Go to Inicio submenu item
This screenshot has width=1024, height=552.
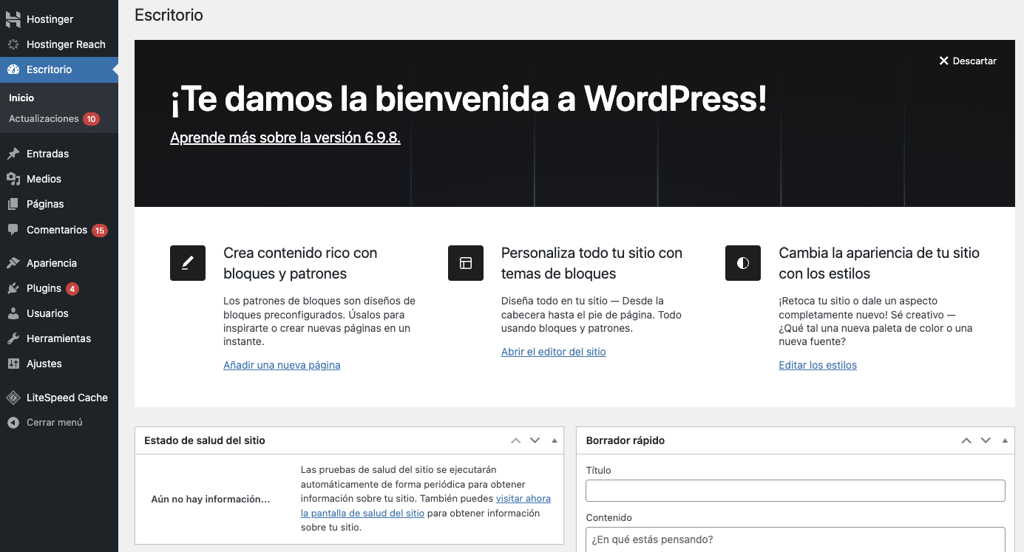[22, 97]
